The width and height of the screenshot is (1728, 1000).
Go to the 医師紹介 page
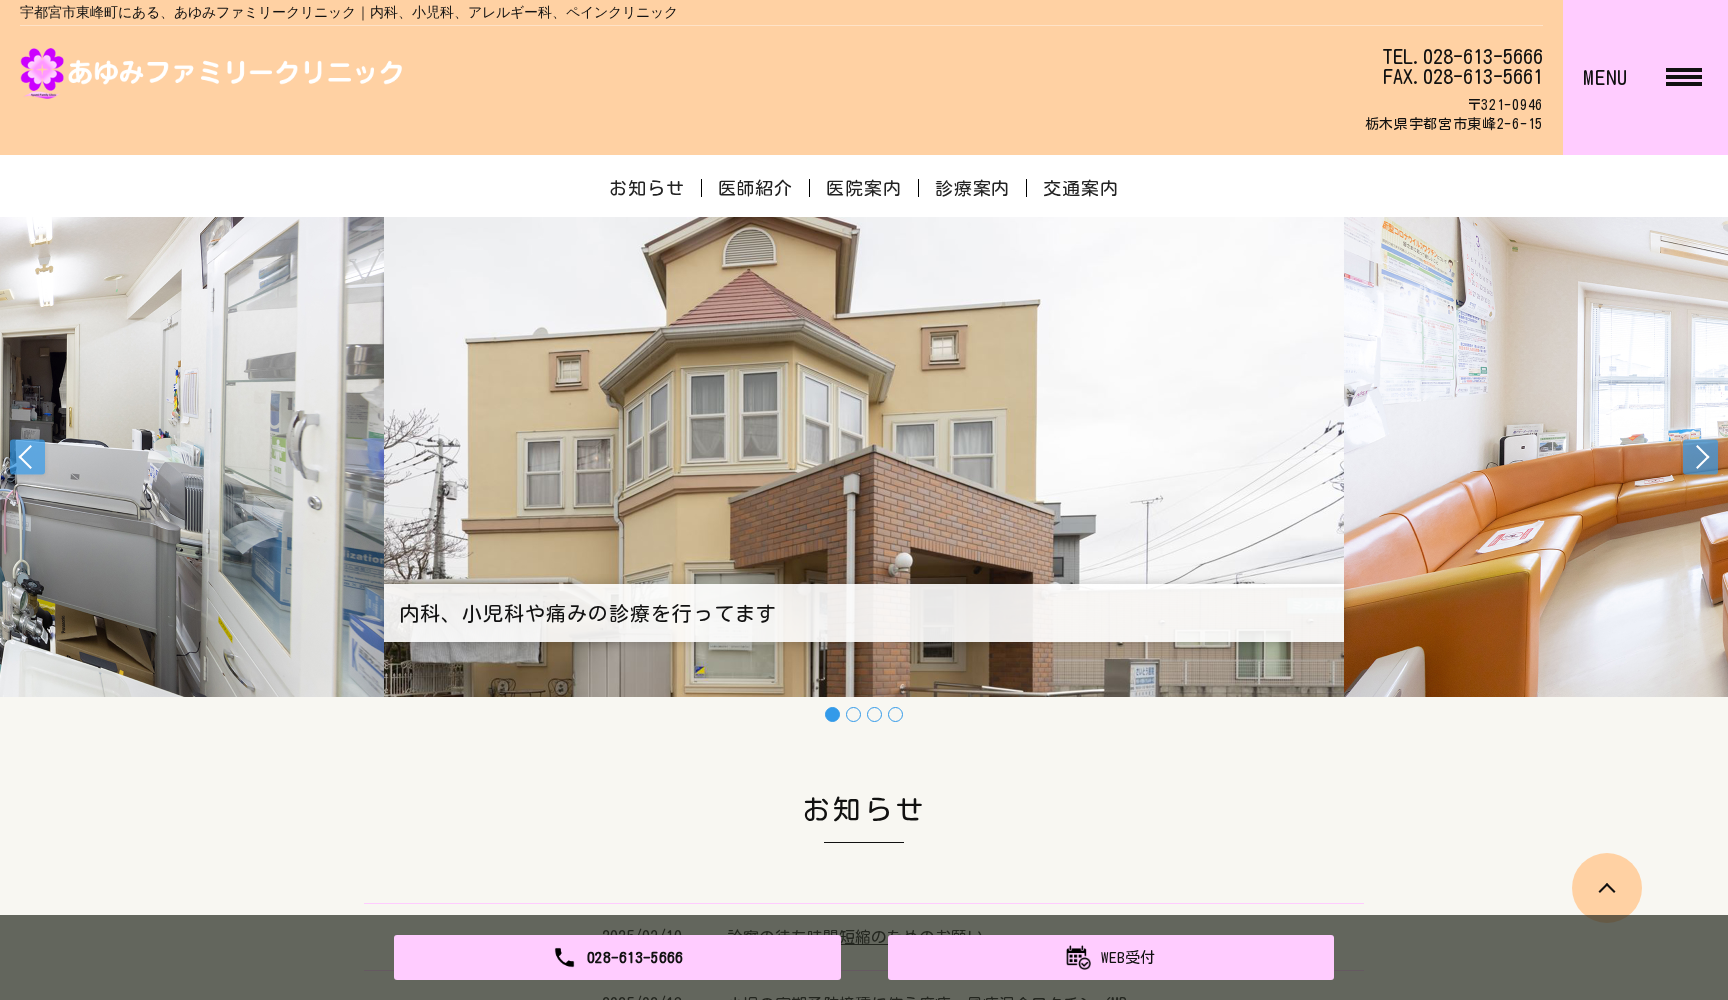755,188
